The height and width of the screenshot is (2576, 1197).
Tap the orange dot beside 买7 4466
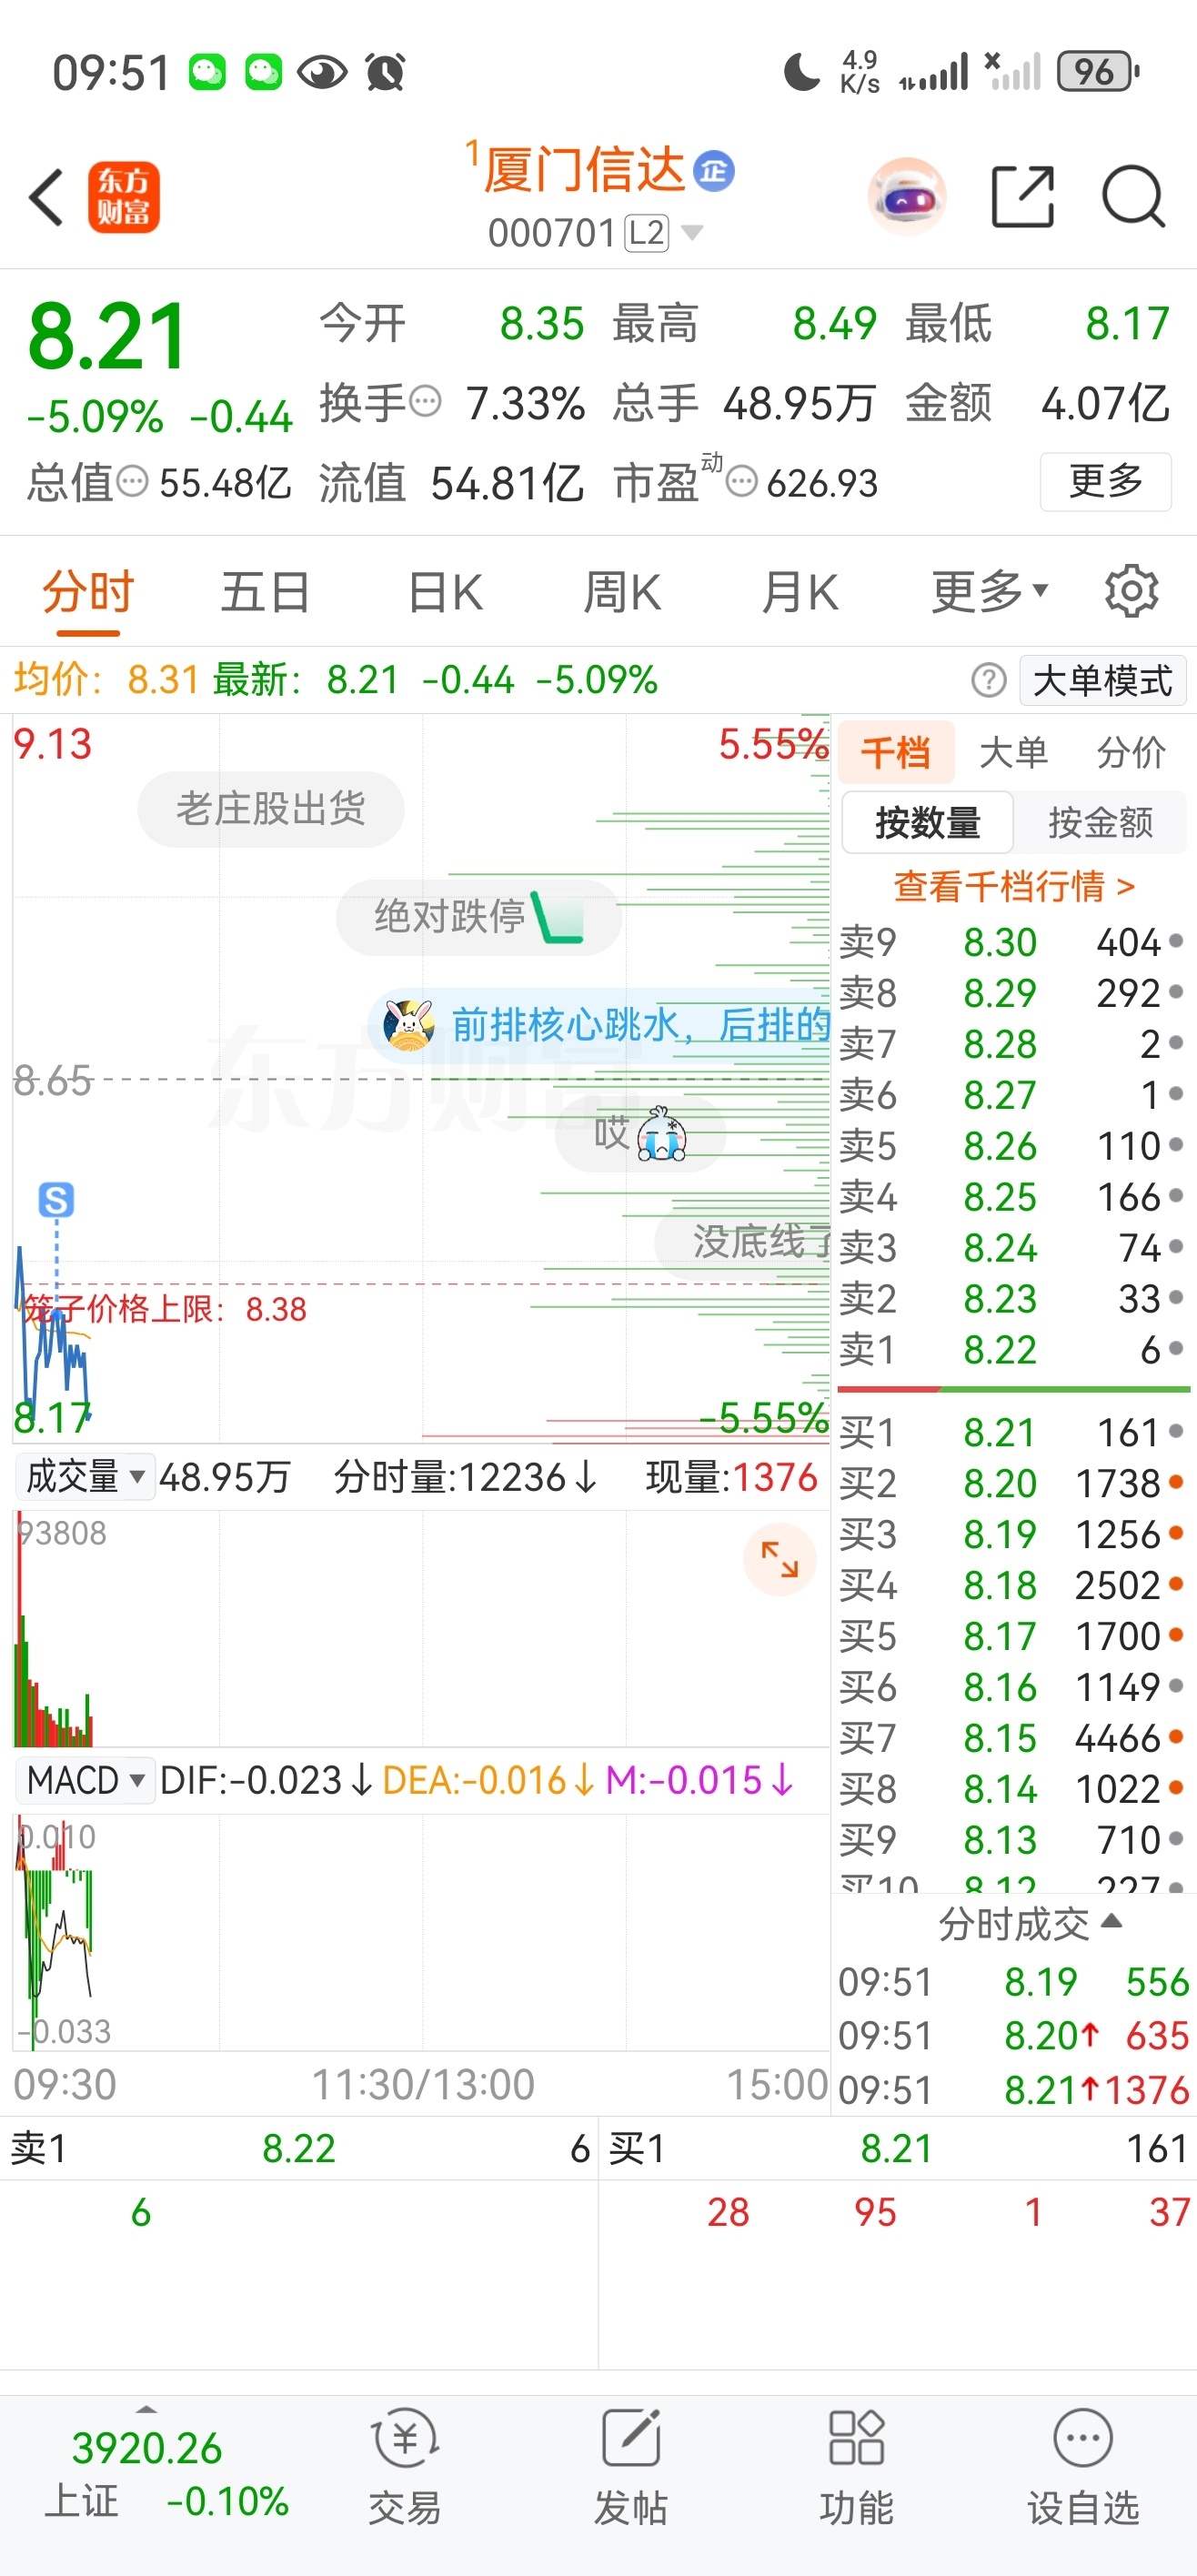(1176, 1737)
